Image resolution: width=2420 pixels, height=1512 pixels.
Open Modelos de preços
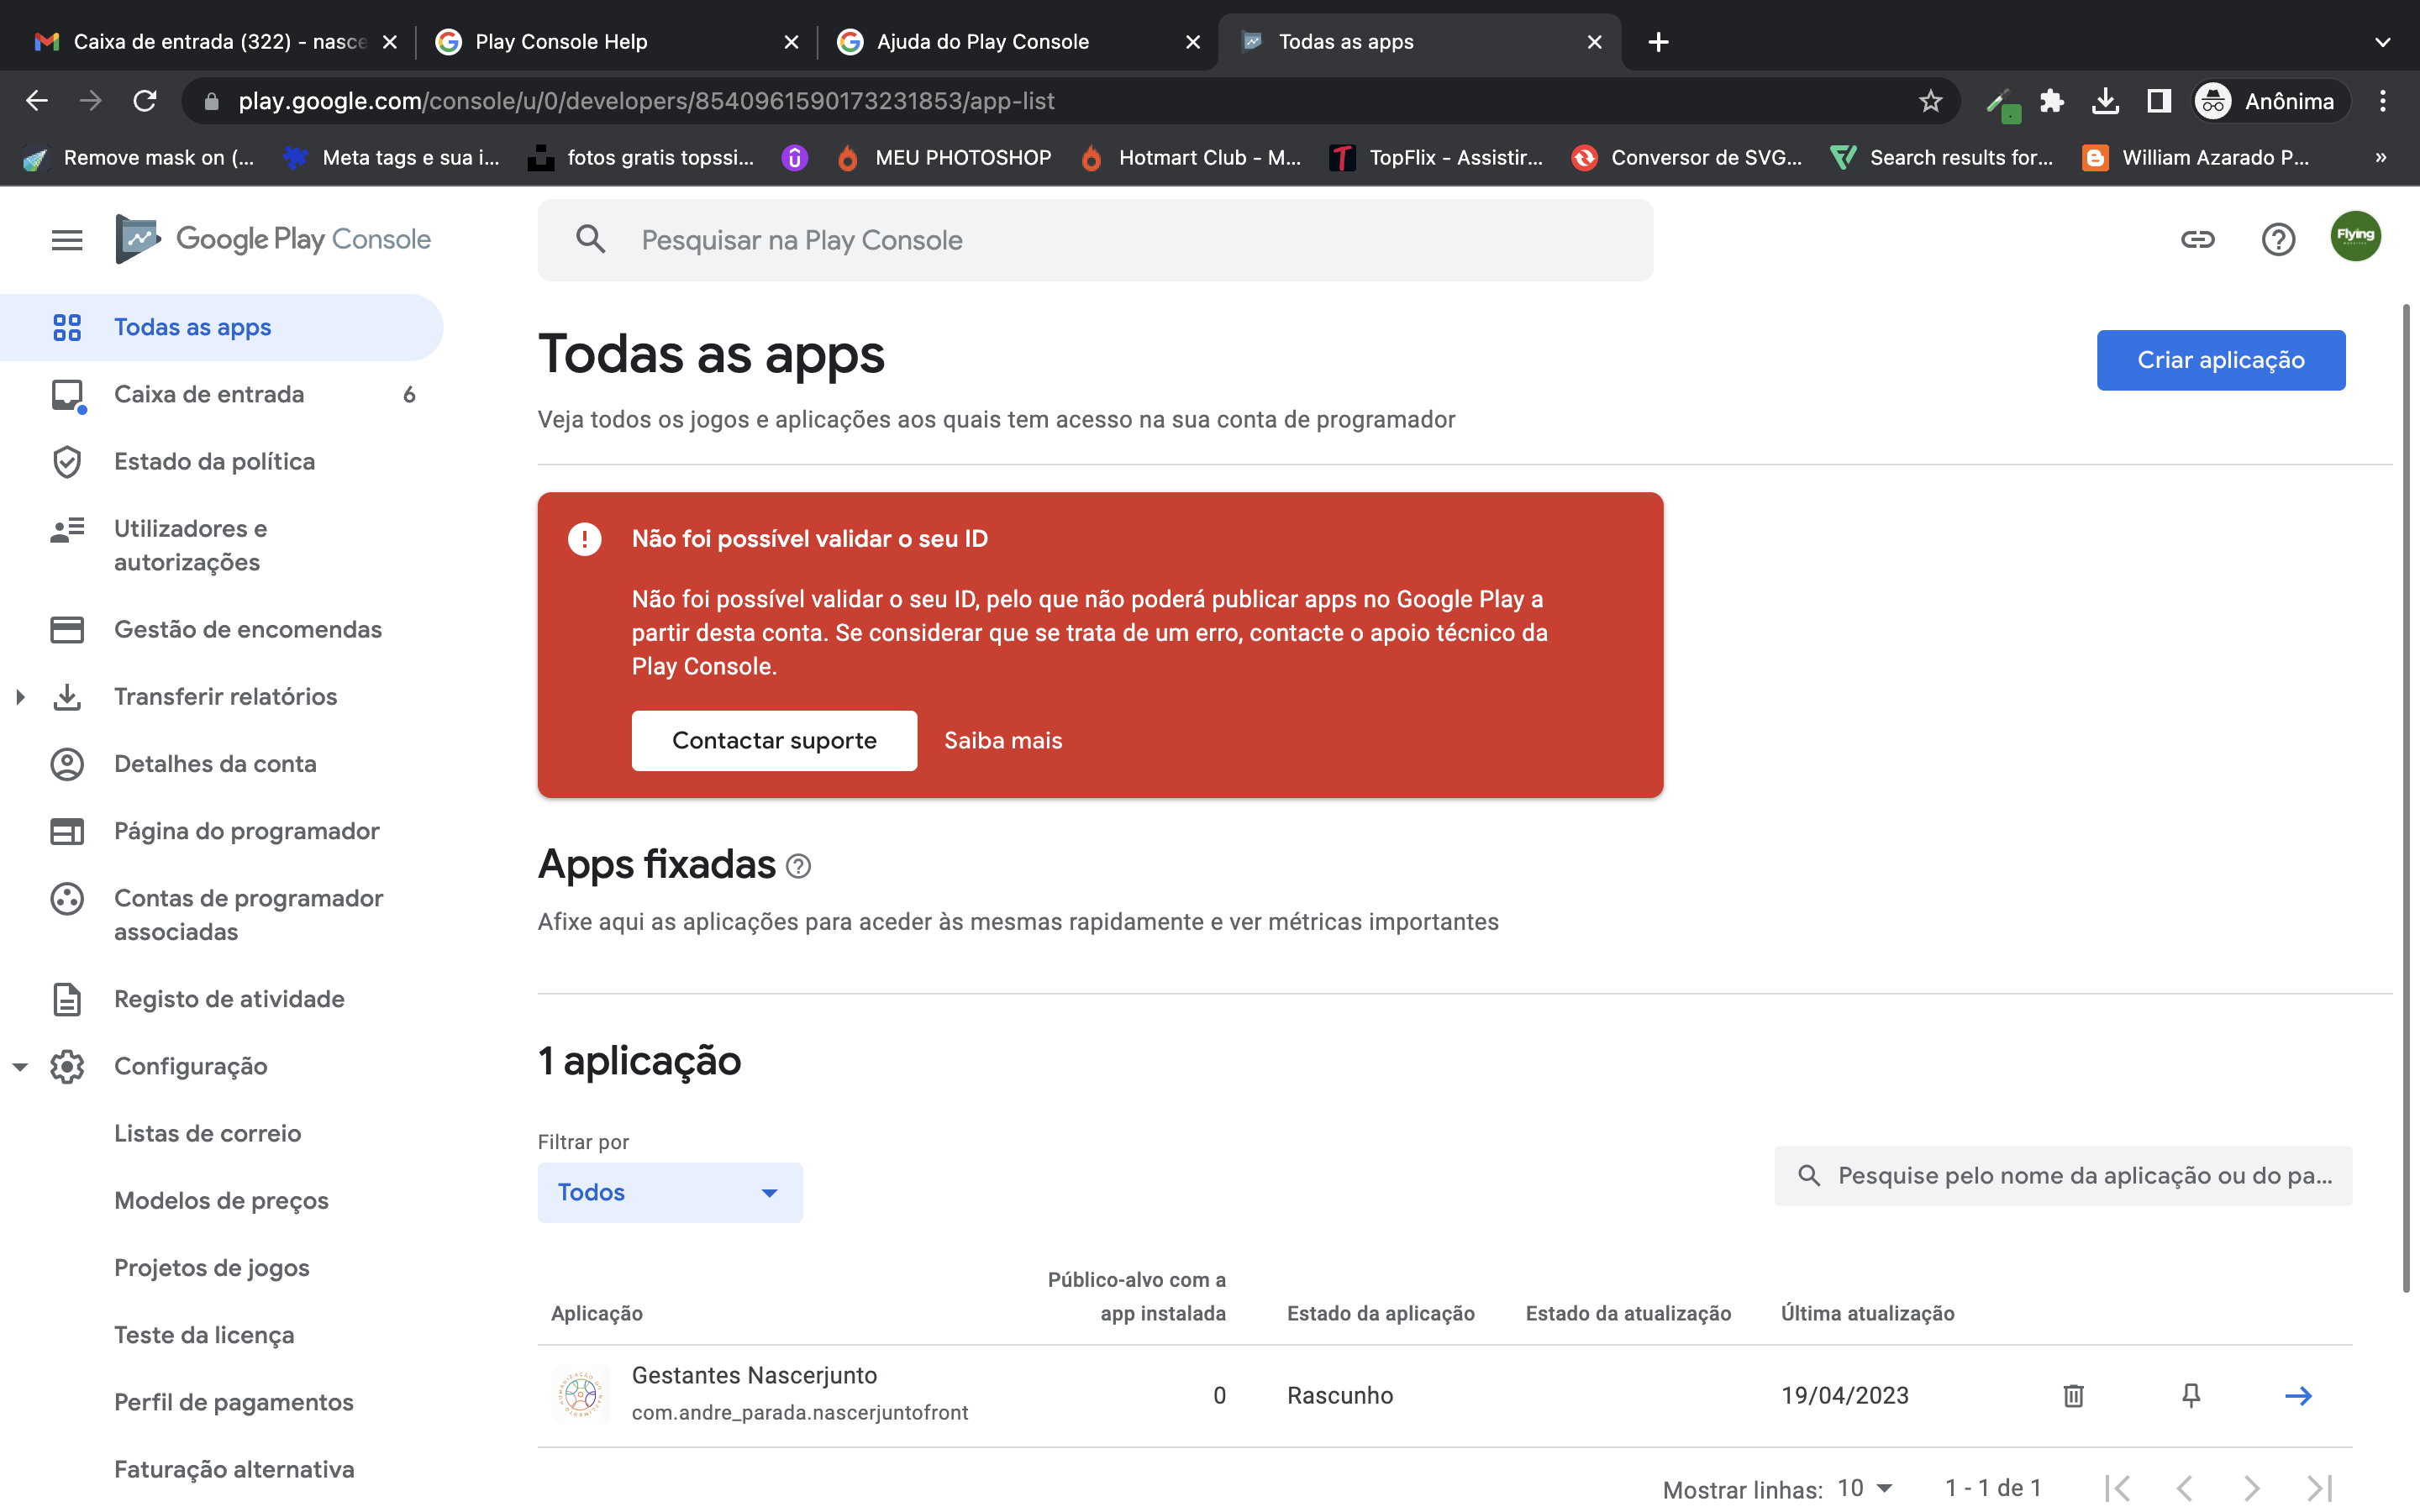(x=221, y=1200)
